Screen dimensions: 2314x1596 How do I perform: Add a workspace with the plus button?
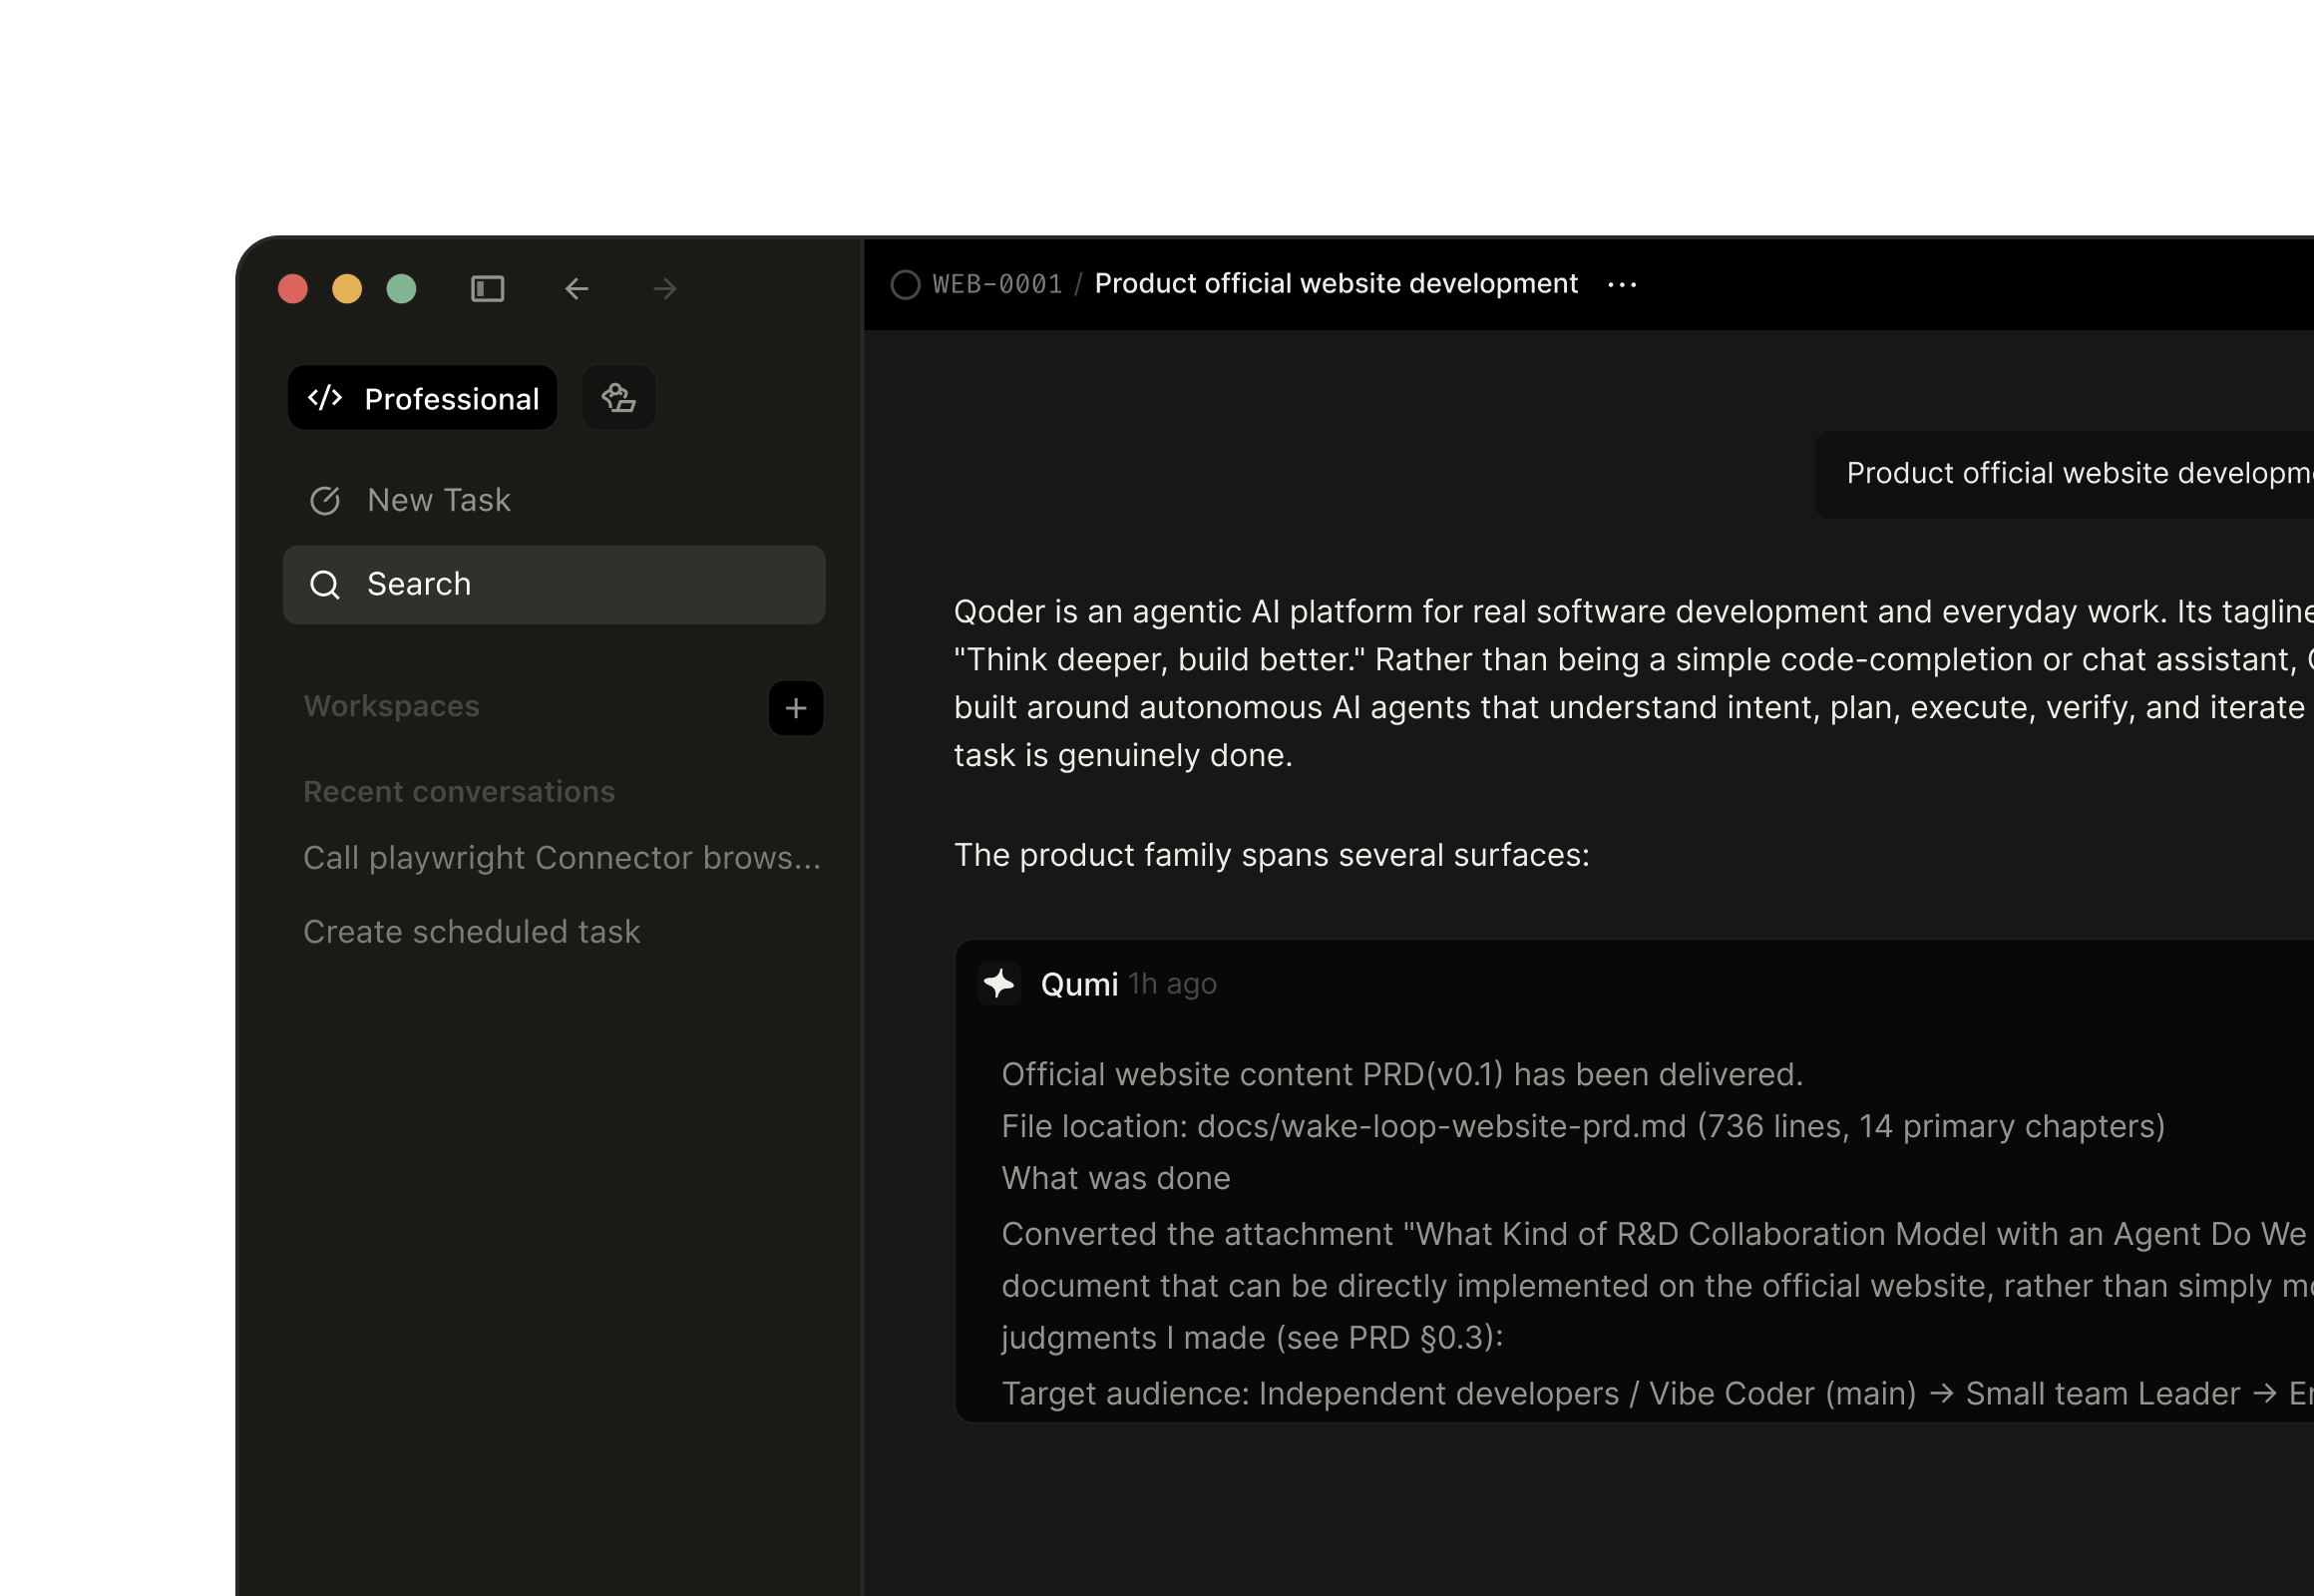coord(796,708)
